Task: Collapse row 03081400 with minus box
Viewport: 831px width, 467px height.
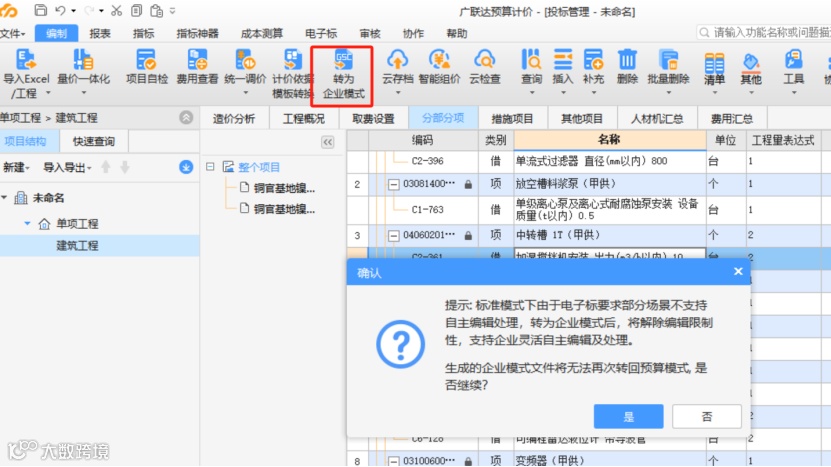Action: [393, 184]
